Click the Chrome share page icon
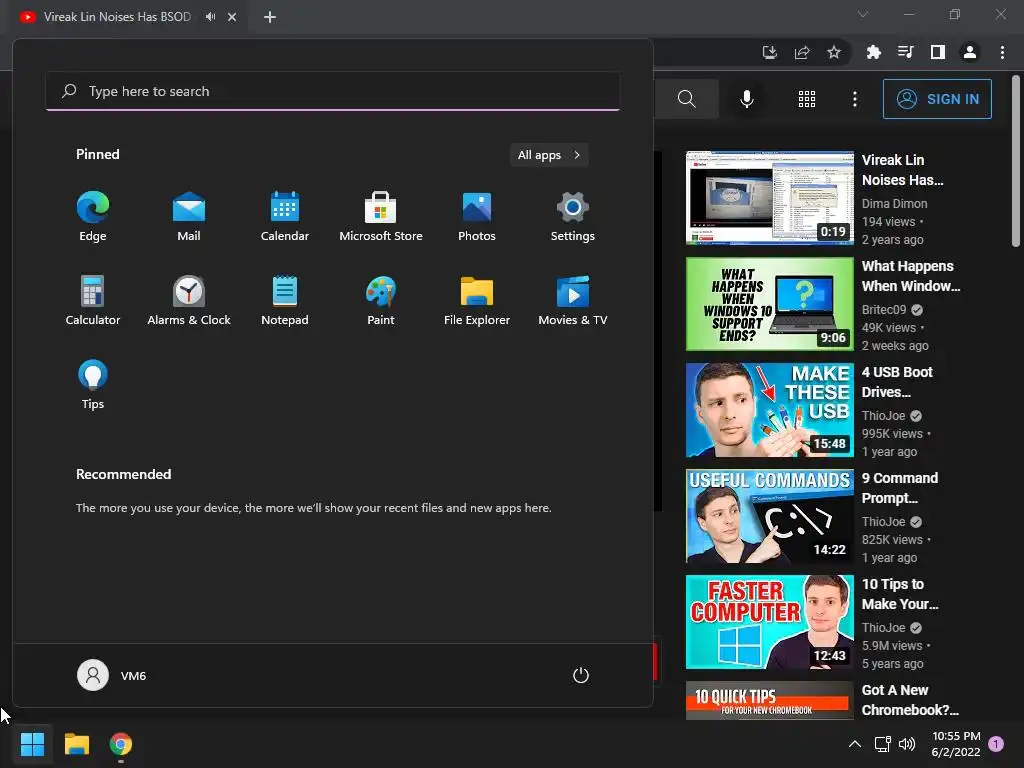Viewport: 1024px width, 768px height. point(801,52)
